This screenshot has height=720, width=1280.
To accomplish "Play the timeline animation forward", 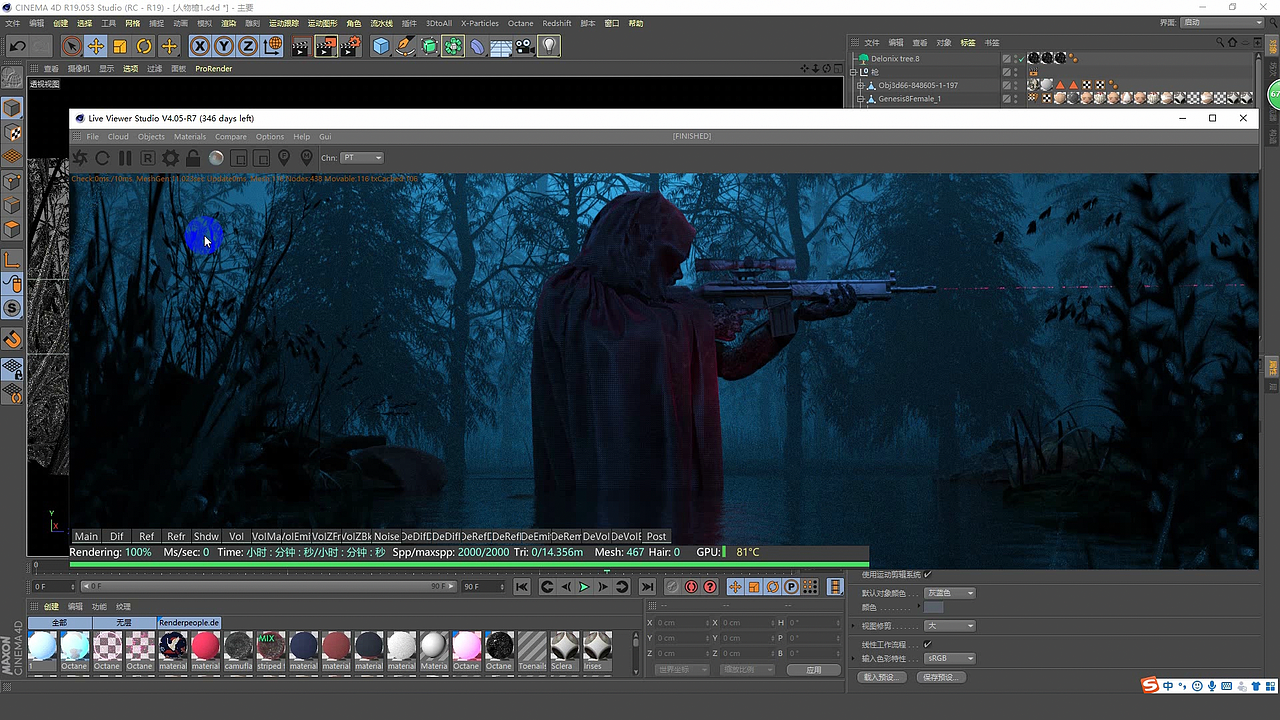I will coord(584,587).
